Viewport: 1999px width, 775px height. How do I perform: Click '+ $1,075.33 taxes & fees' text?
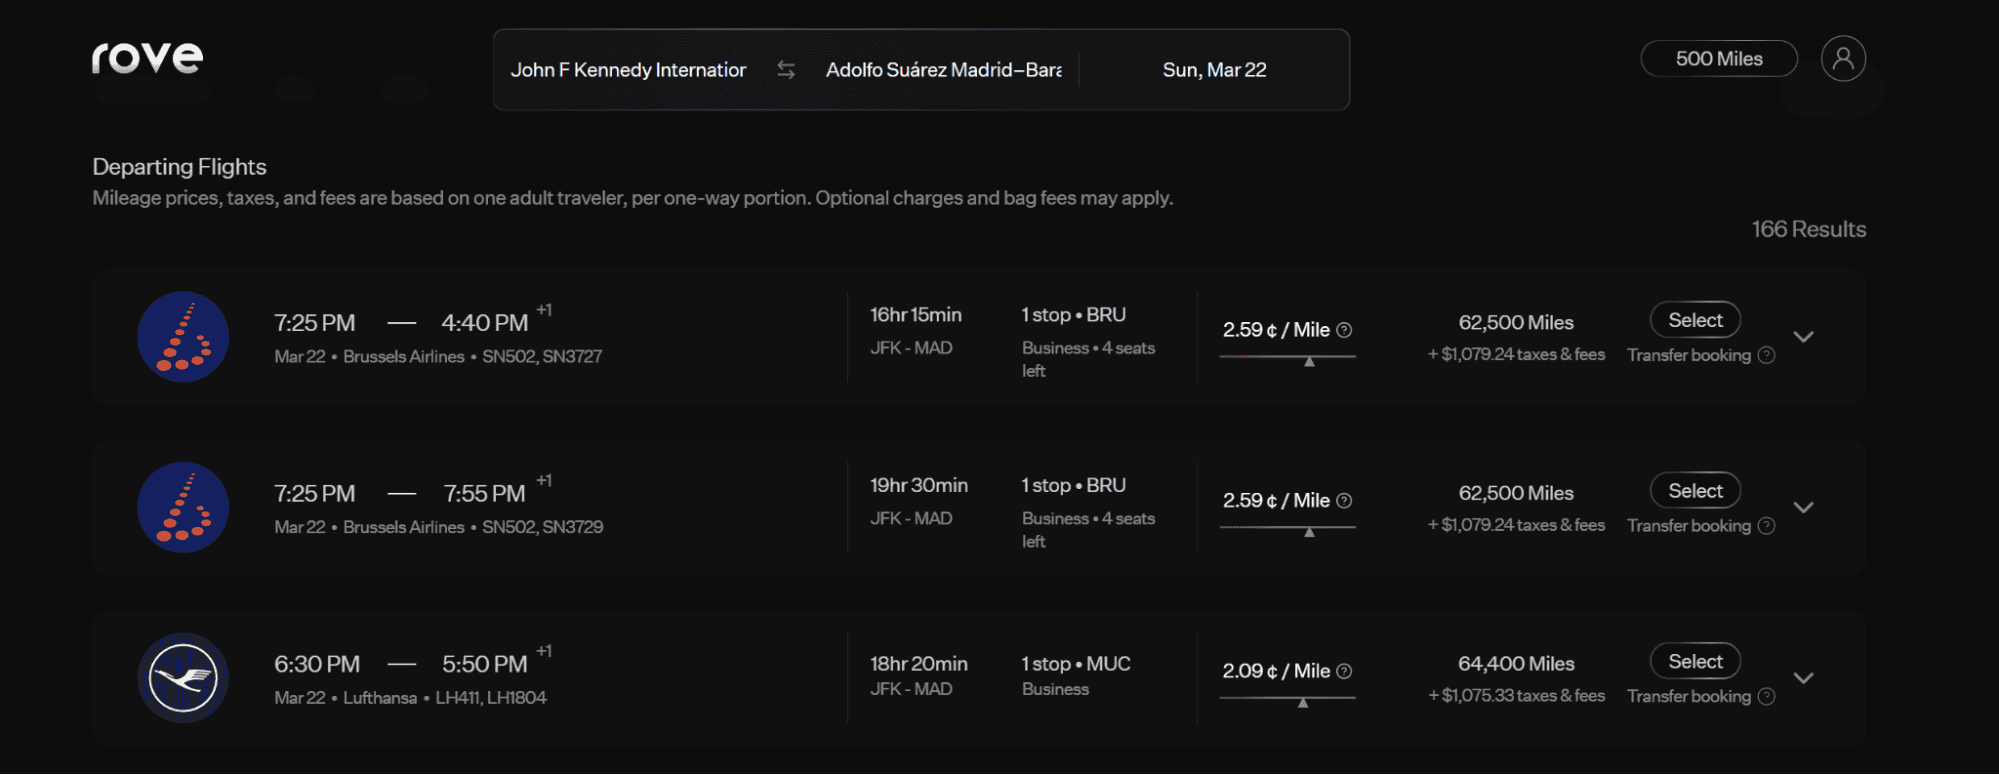(x=1516, y=695)
